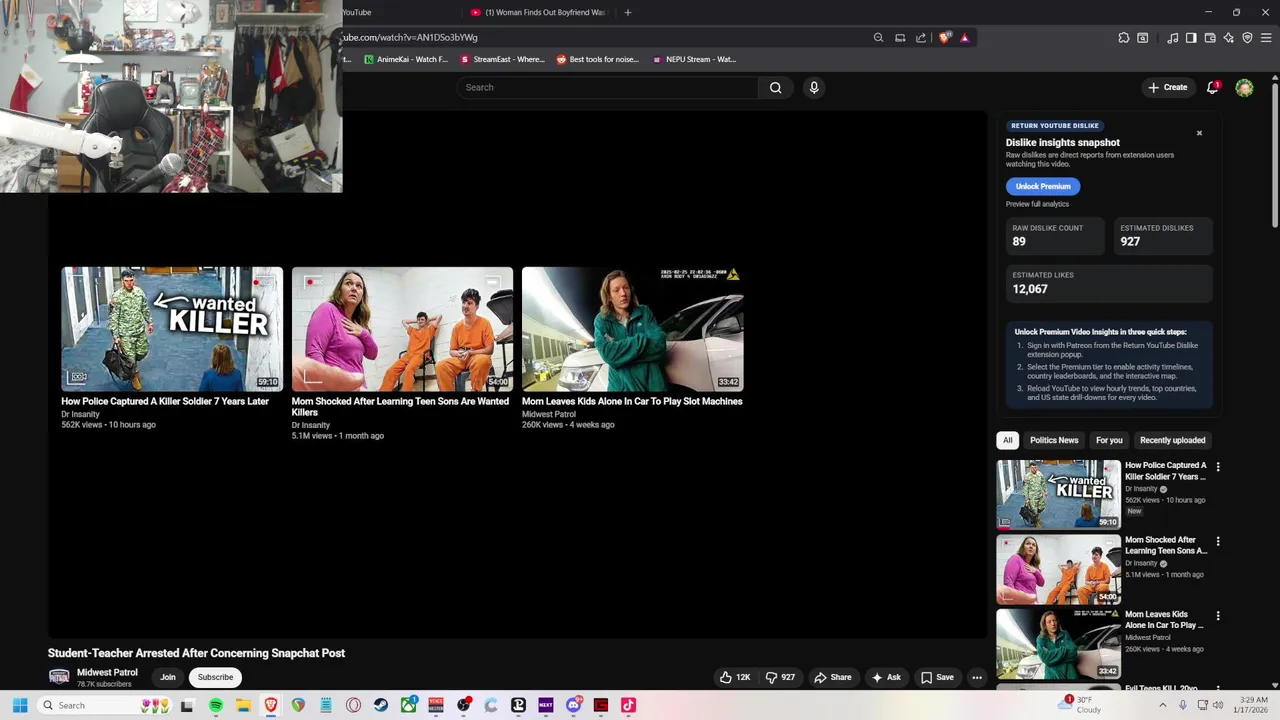1280x720 pixels.
Task: Select the Politics News filter chip
Action: [x=1054, y=440]
